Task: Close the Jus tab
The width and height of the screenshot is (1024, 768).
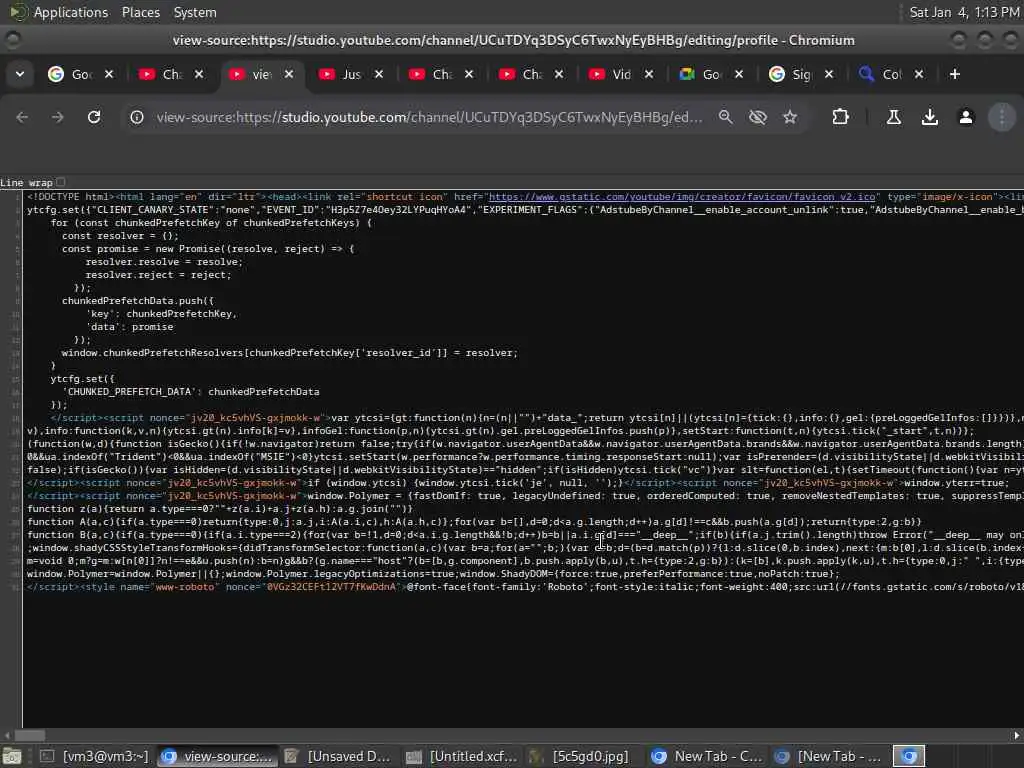Action: click(x=379, y=74)
